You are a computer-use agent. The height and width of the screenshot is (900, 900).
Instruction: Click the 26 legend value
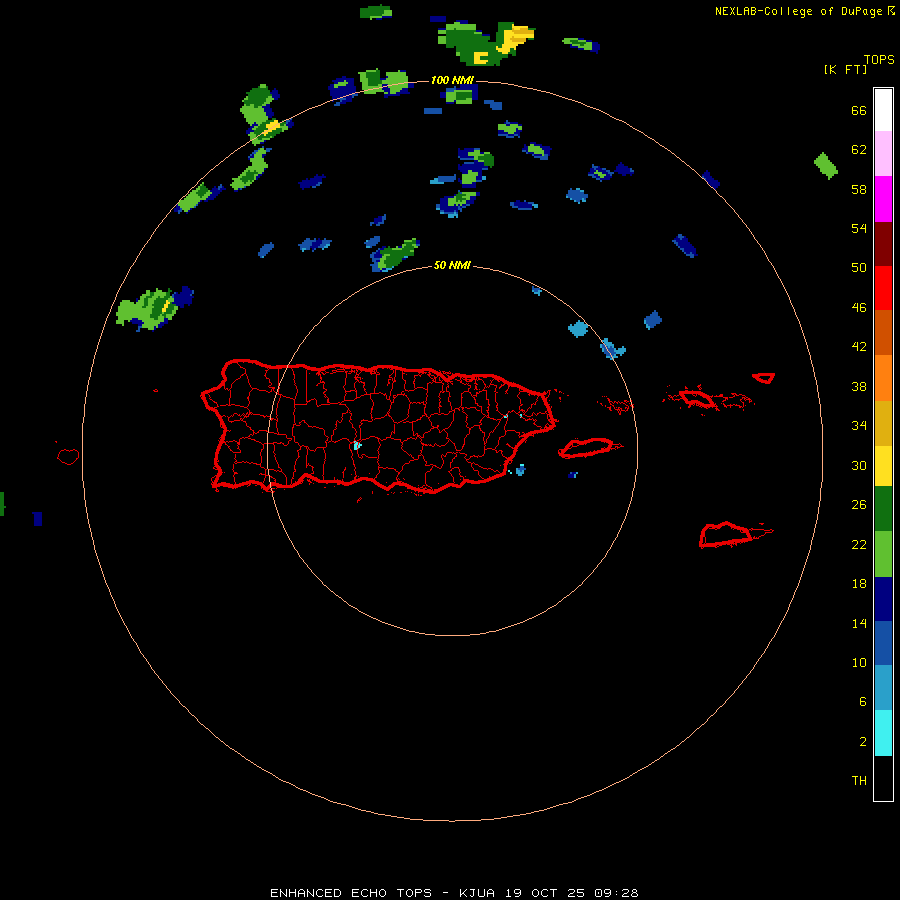859,505
